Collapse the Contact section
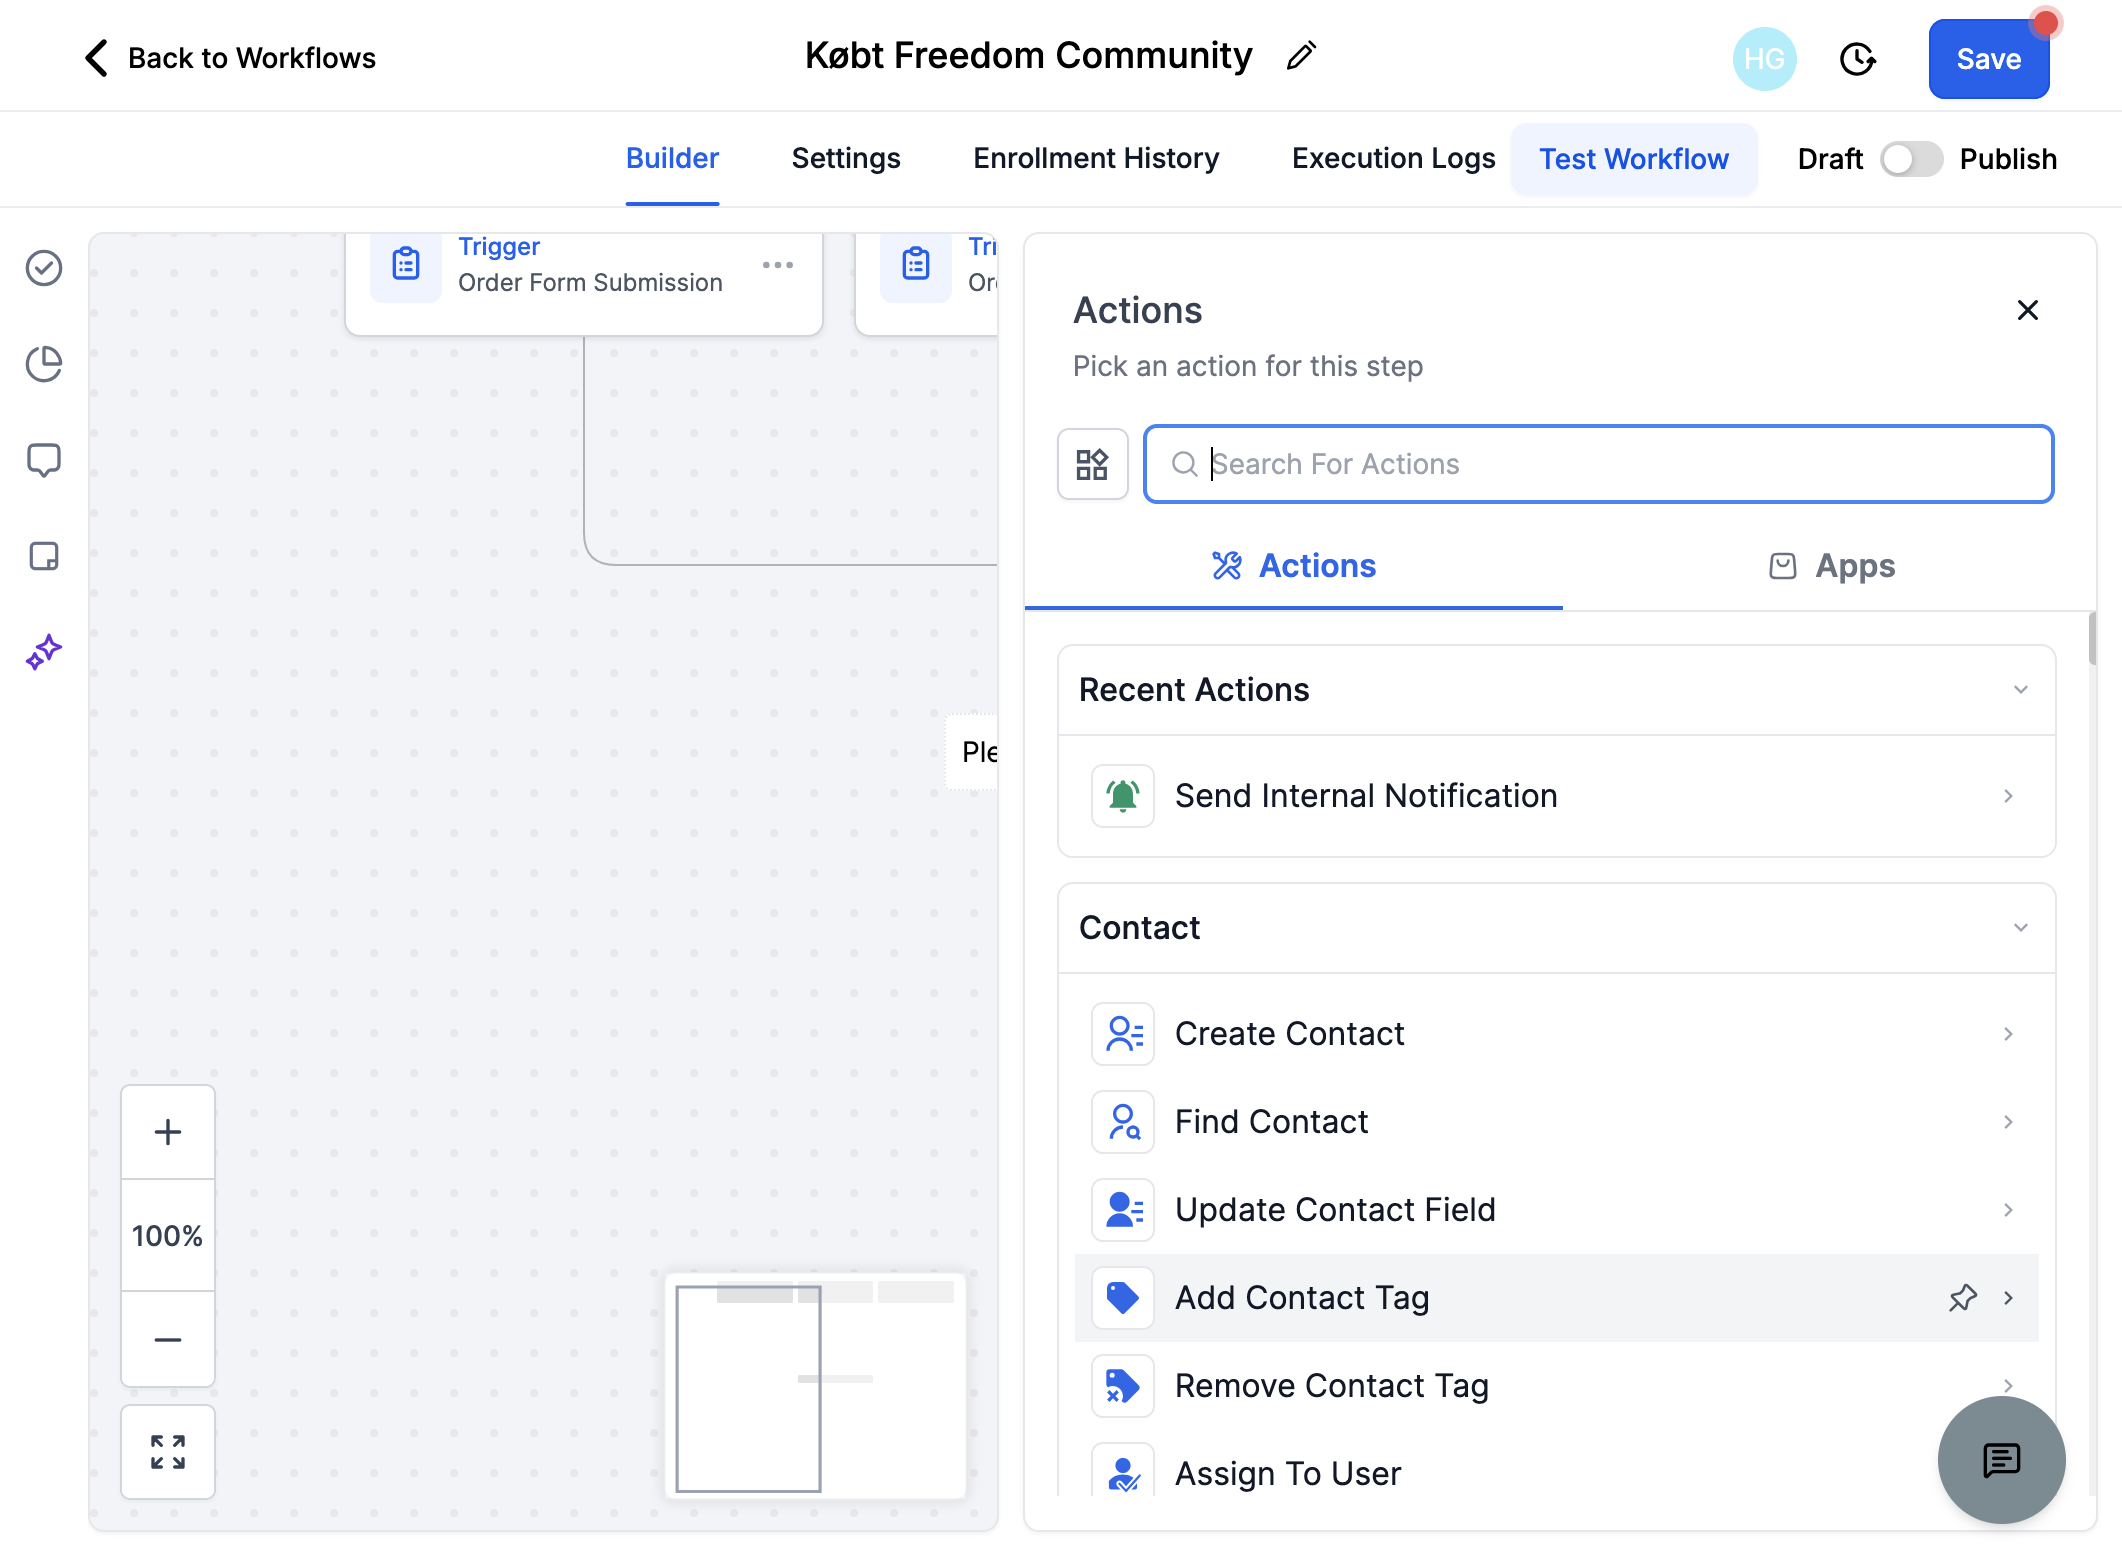The height and width of the screenshot is (1556, 2122). (x=2021, y=928)
